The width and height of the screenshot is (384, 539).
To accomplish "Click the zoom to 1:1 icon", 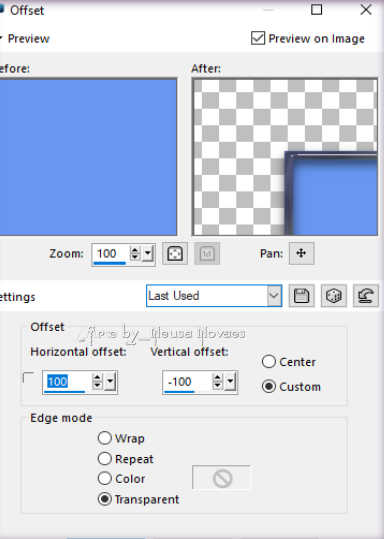I will [x=207, y=254].
